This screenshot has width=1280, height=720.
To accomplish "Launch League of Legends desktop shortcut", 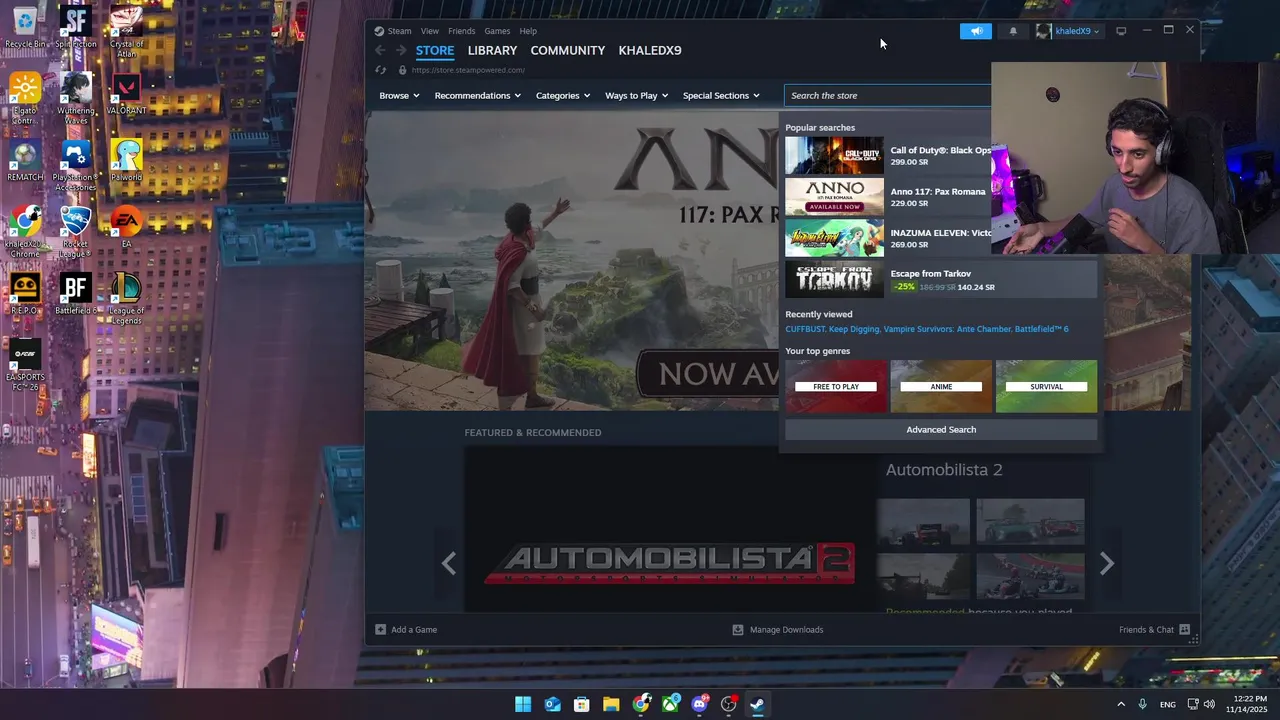I will [x=126, y=298].
